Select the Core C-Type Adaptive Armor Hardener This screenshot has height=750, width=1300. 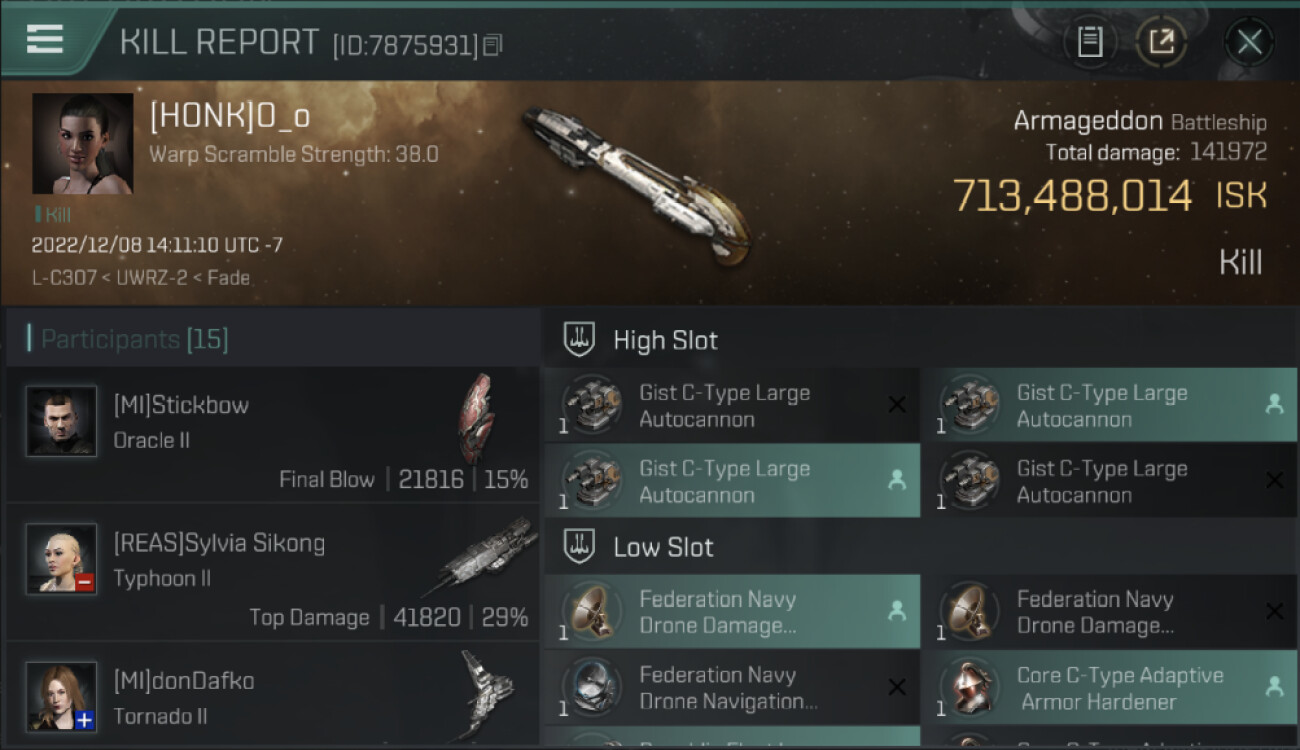[x=1107, y=688]
